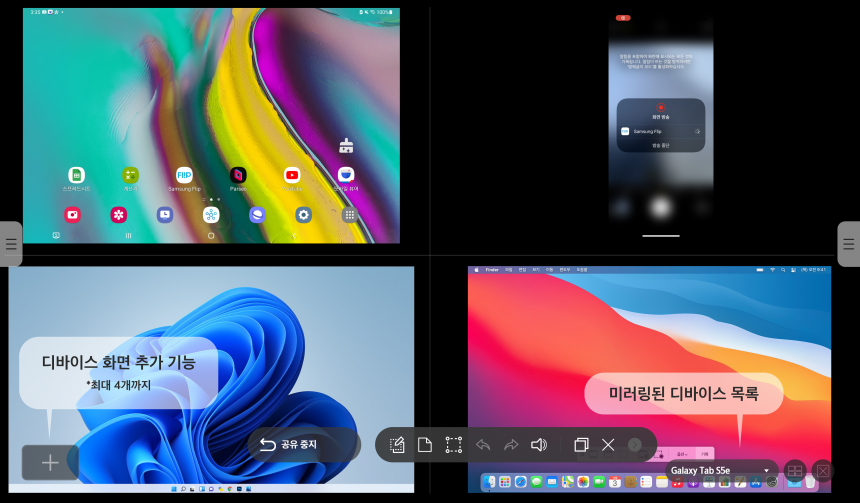The image size is (860, 503).
Task: Launch the camera app in tablet dock
Action: tap(72, 214)
